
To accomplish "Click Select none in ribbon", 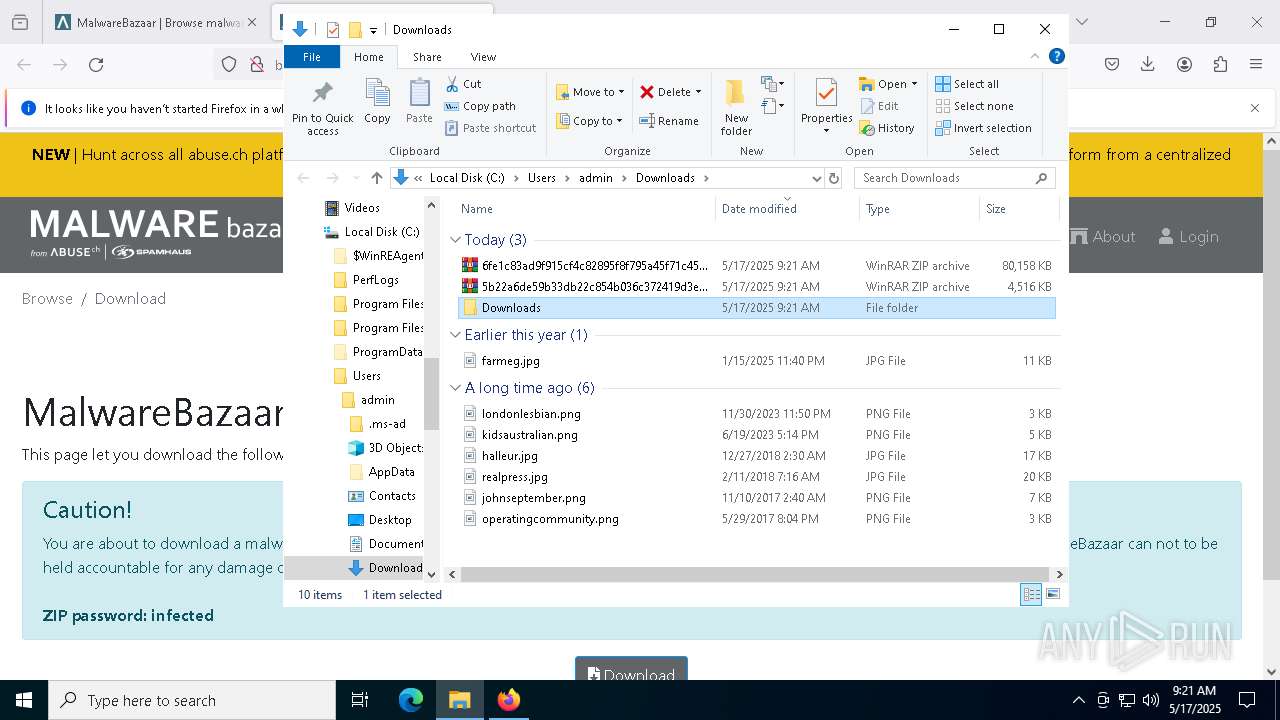I will click(974, 106).
